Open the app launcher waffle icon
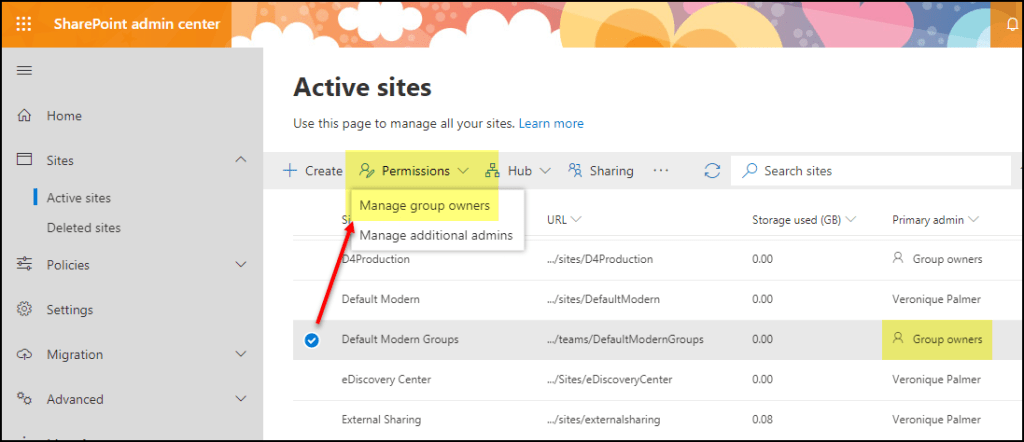 pos(24,24)
